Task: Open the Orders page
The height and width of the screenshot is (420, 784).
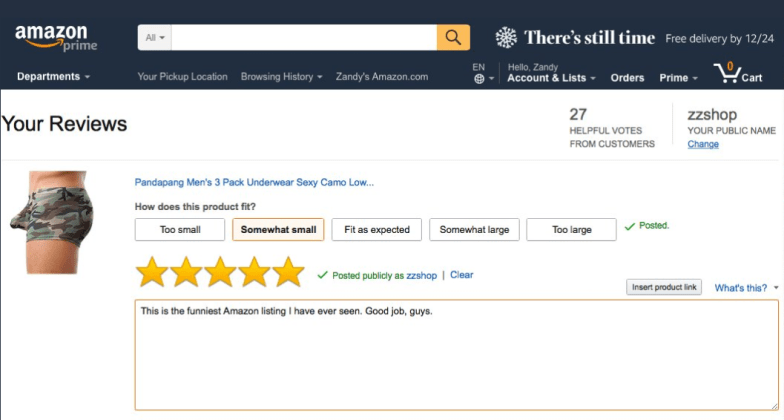Action: [x=627, y=78]
